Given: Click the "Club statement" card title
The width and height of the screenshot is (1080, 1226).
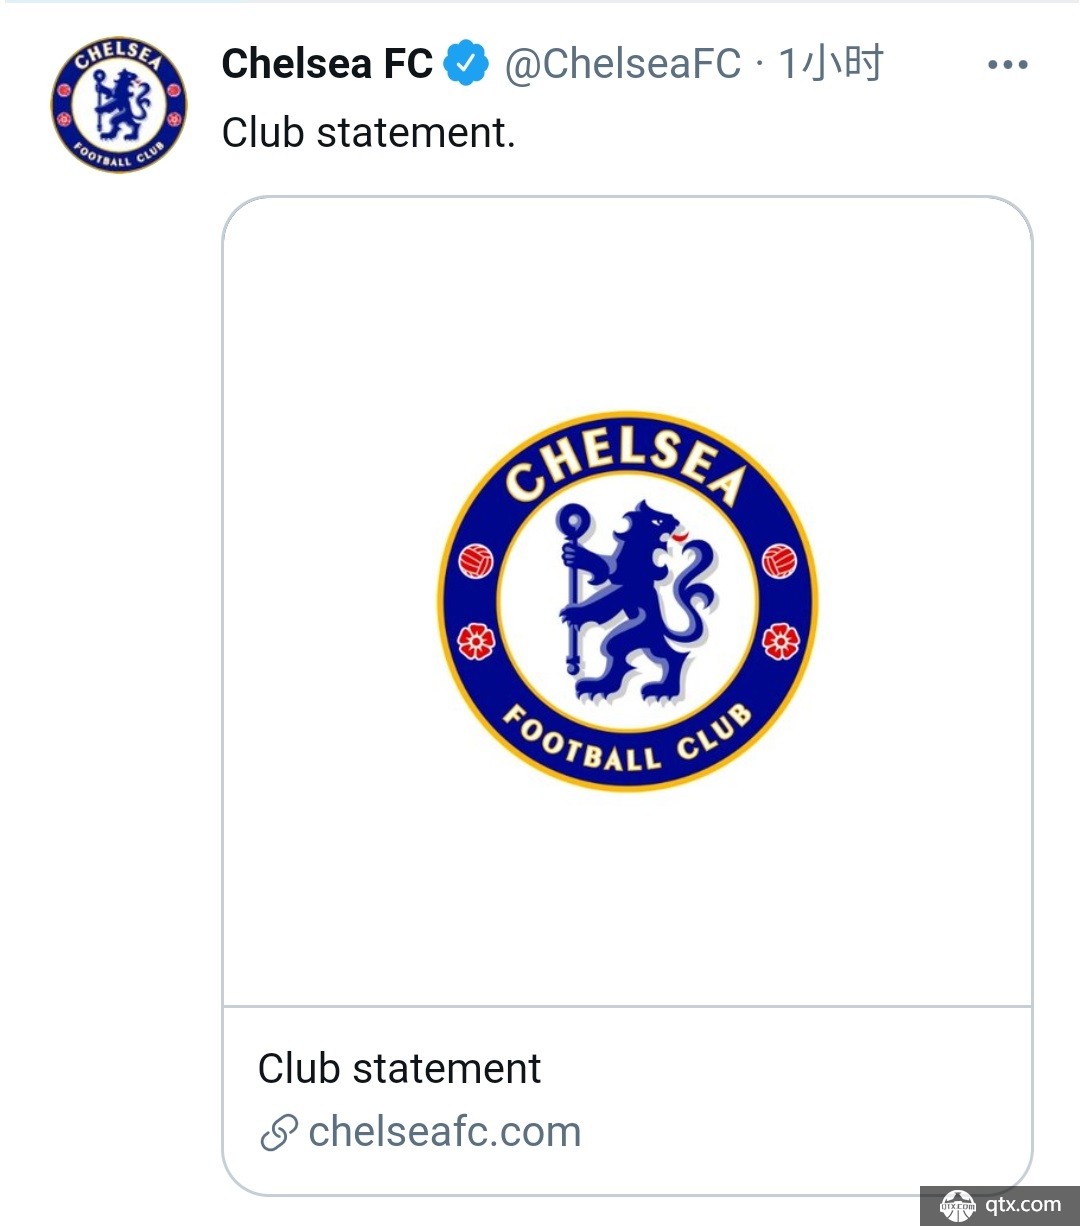Looking at the screenshot, I should coord(399,1068).
